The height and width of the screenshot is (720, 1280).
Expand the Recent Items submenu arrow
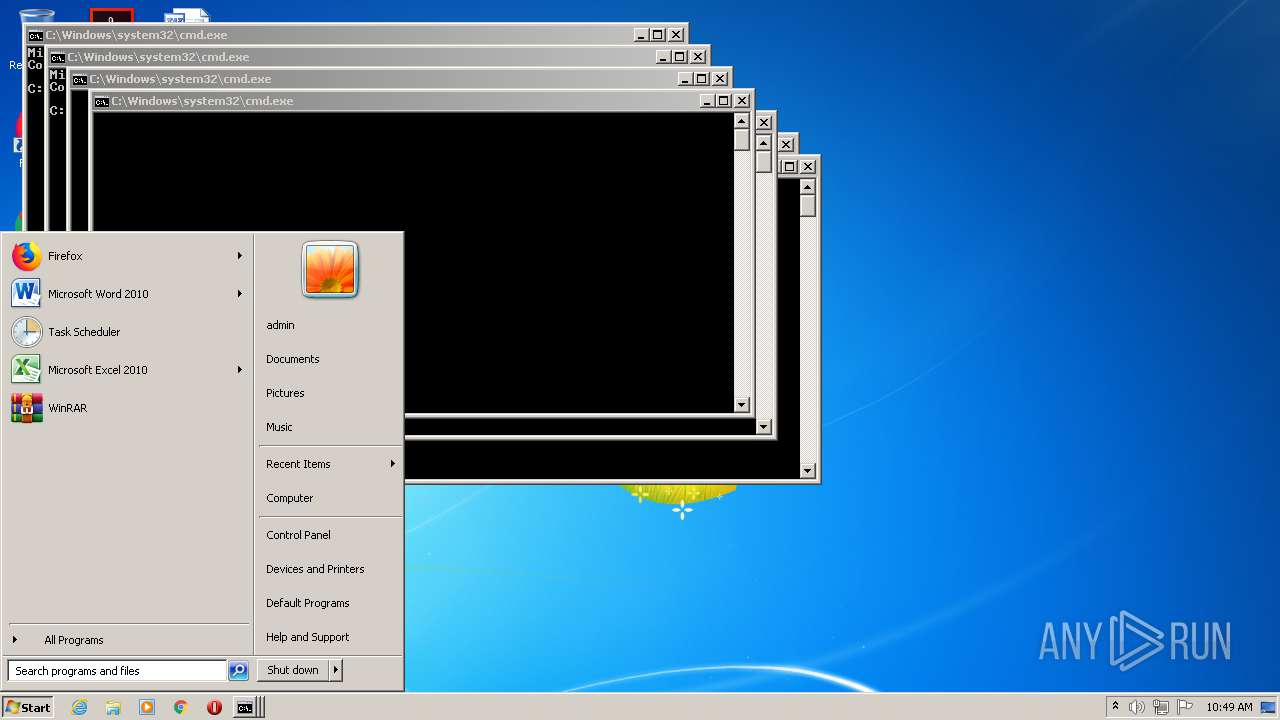pyautogui.click(x=393, y=464)
